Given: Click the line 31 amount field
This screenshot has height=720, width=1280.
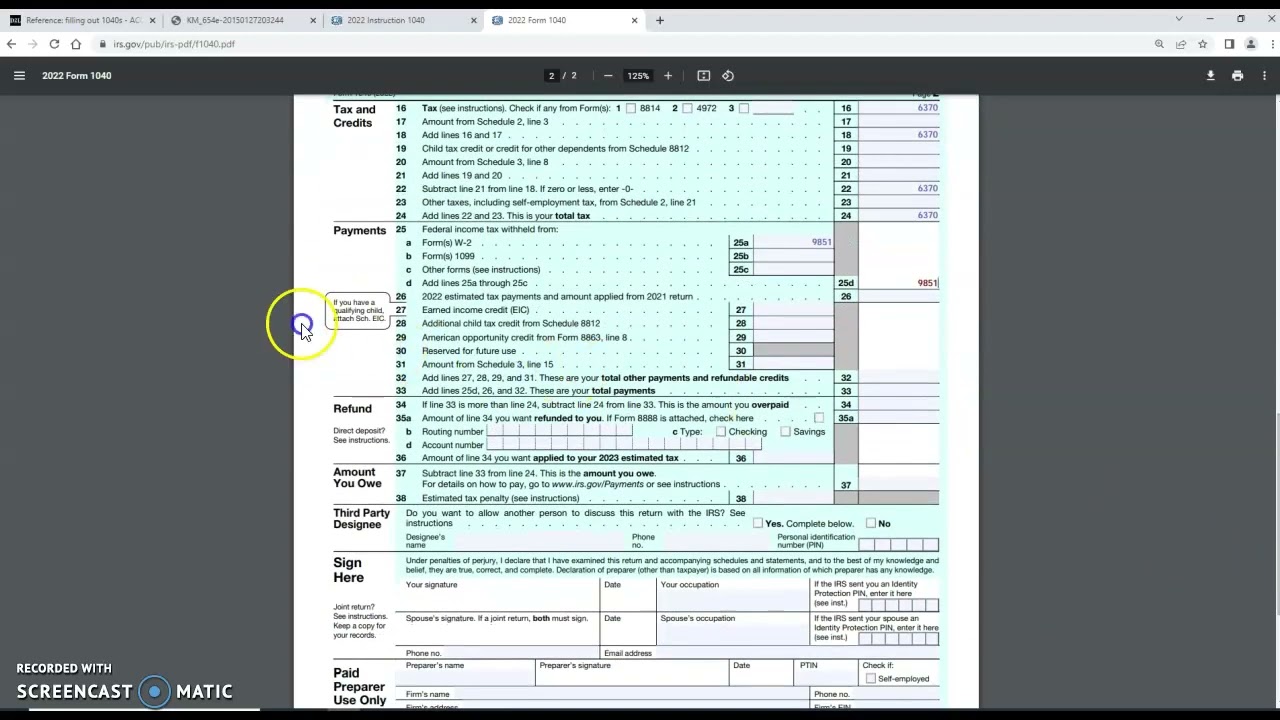Looking at the screenshot, I should click(x=793, y=365).
